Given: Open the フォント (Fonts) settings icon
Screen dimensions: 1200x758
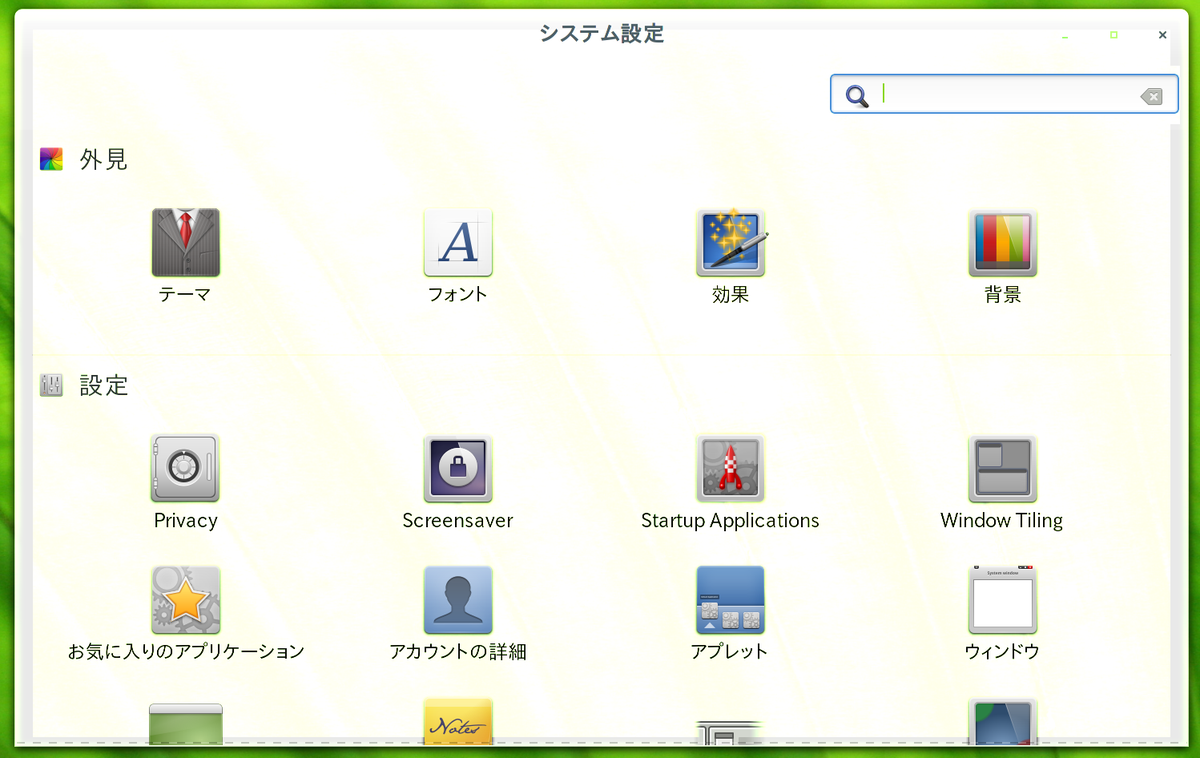Looking at the screenshot, I should (x=458, y=242).
